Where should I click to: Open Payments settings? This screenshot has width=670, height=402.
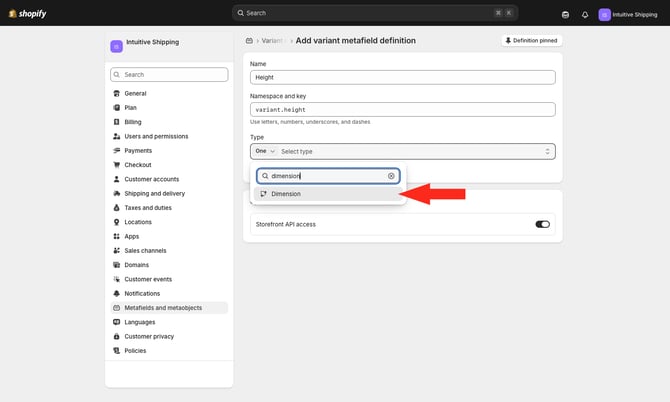(x=138, y=150)
